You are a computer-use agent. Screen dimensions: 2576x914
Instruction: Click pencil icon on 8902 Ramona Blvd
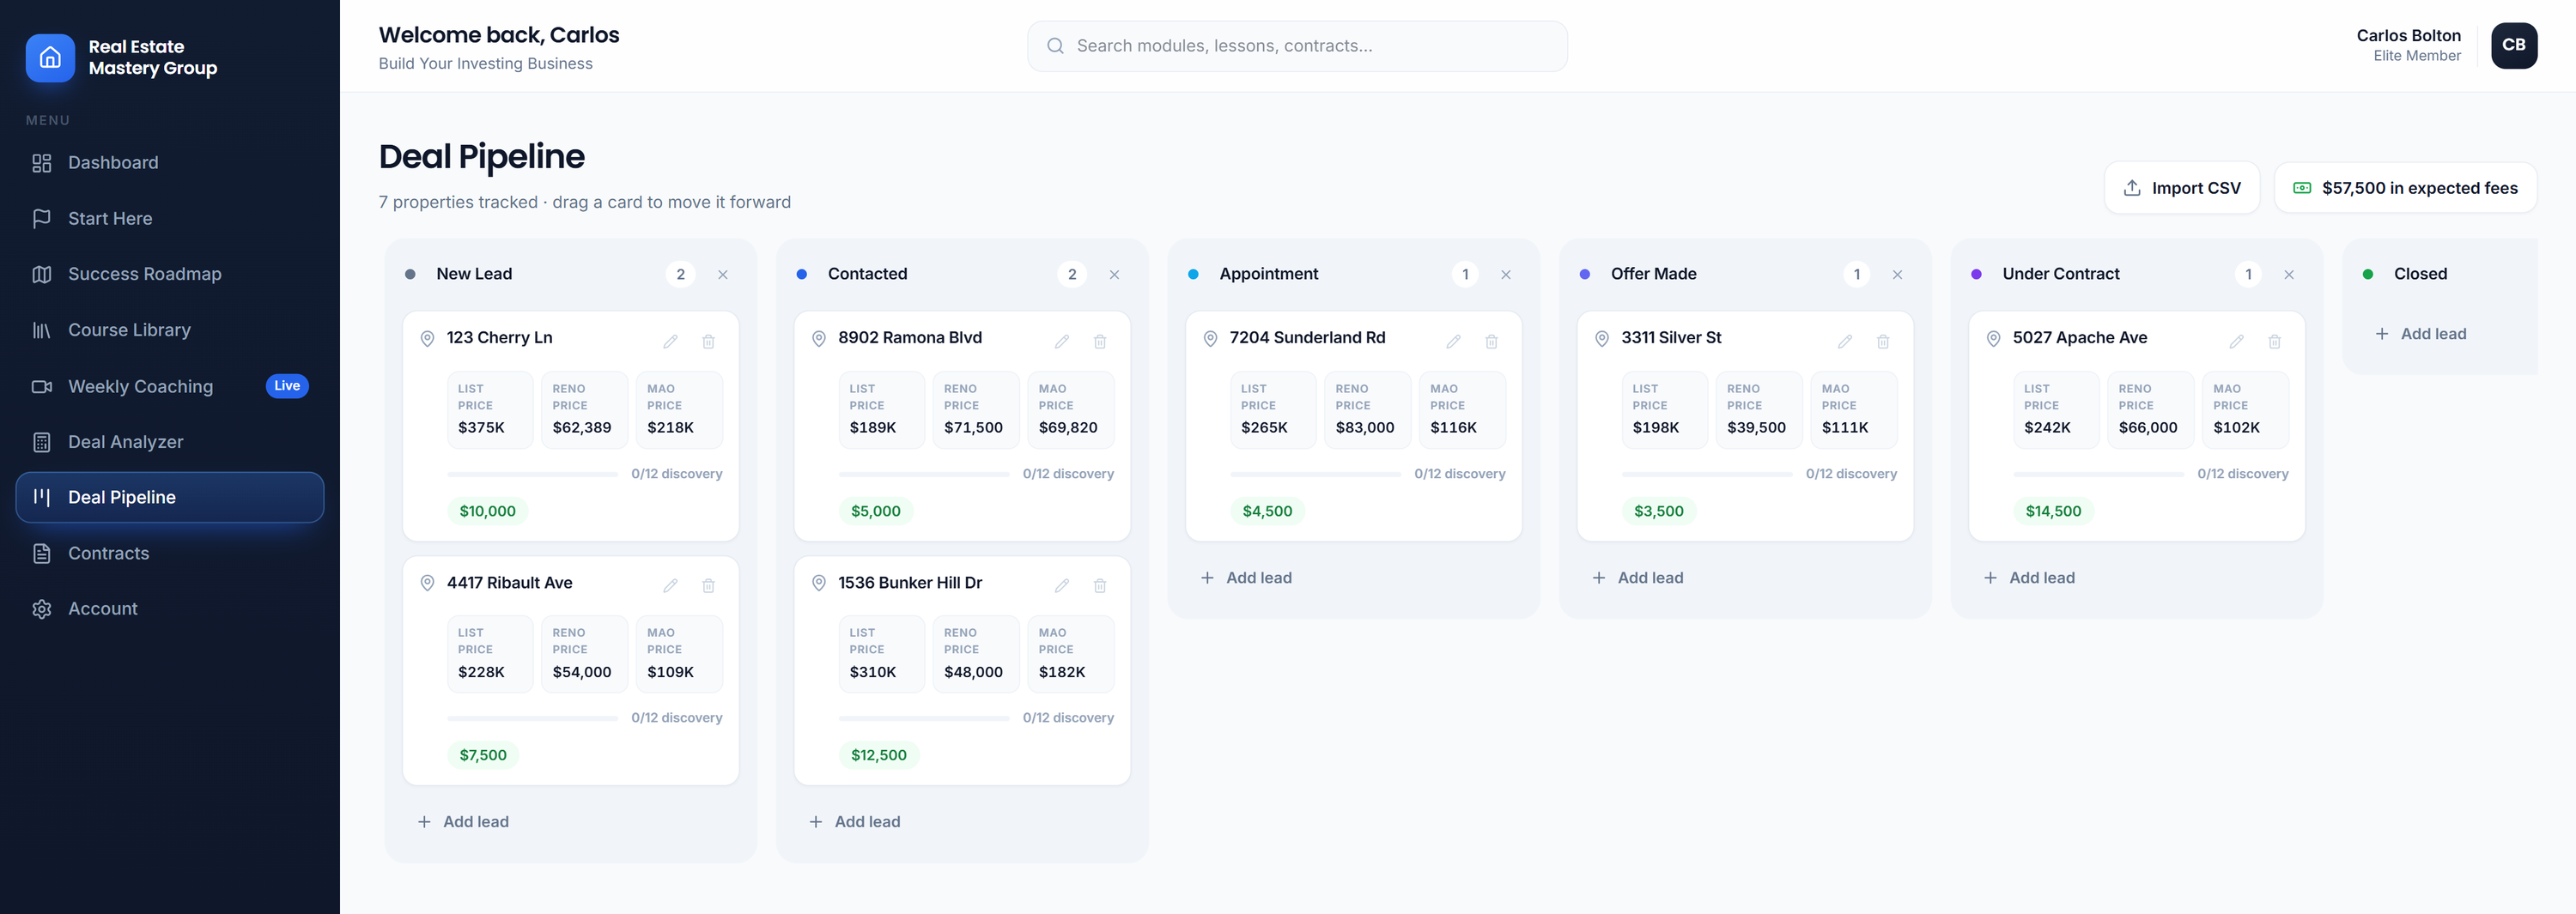tap(1062, 342)
